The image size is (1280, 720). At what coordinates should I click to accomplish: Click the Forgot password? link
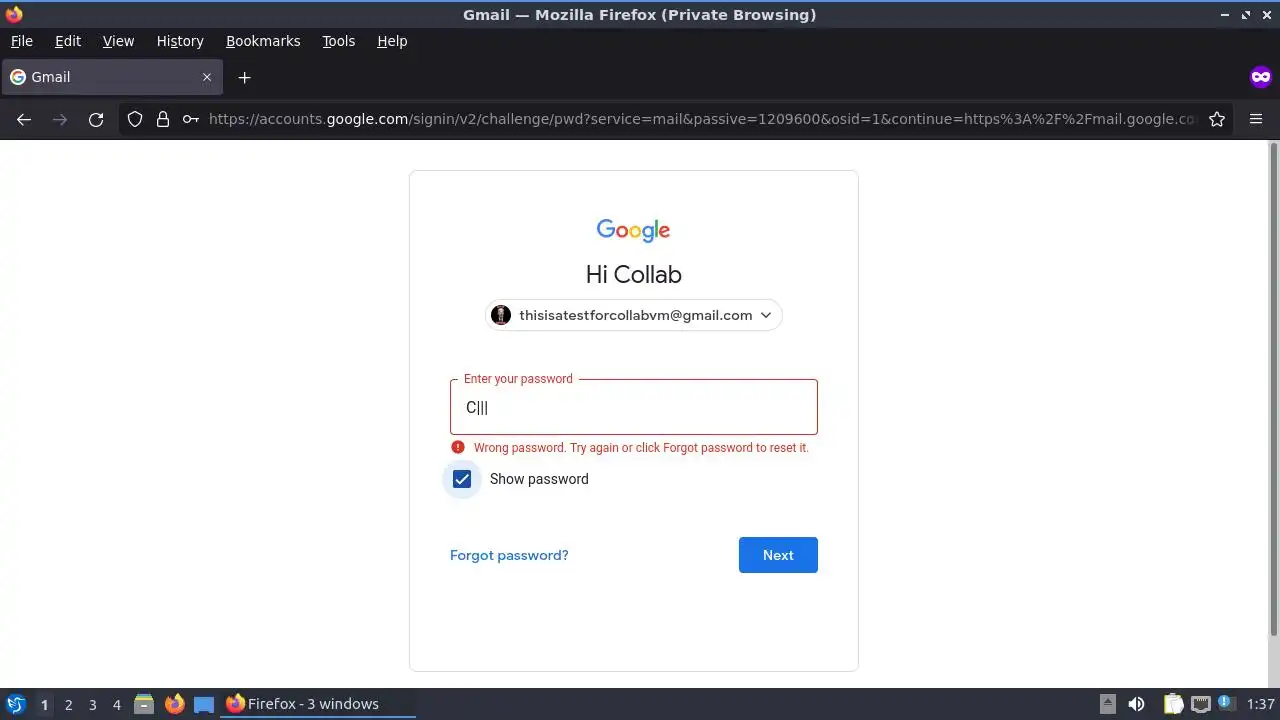point(509,555)
